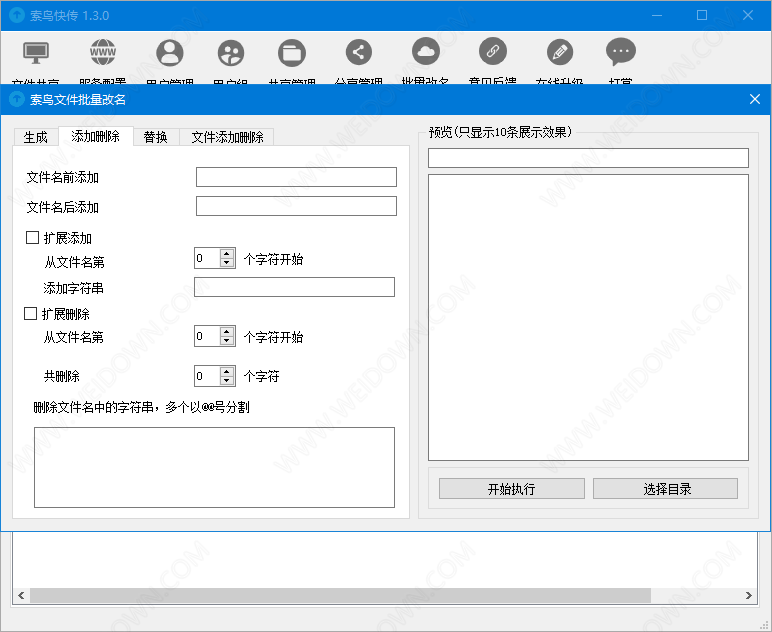The height and width of the screenshot is (632, 772).
Task: Focus the 添加字符串 input field
Action: pos(294,287)
